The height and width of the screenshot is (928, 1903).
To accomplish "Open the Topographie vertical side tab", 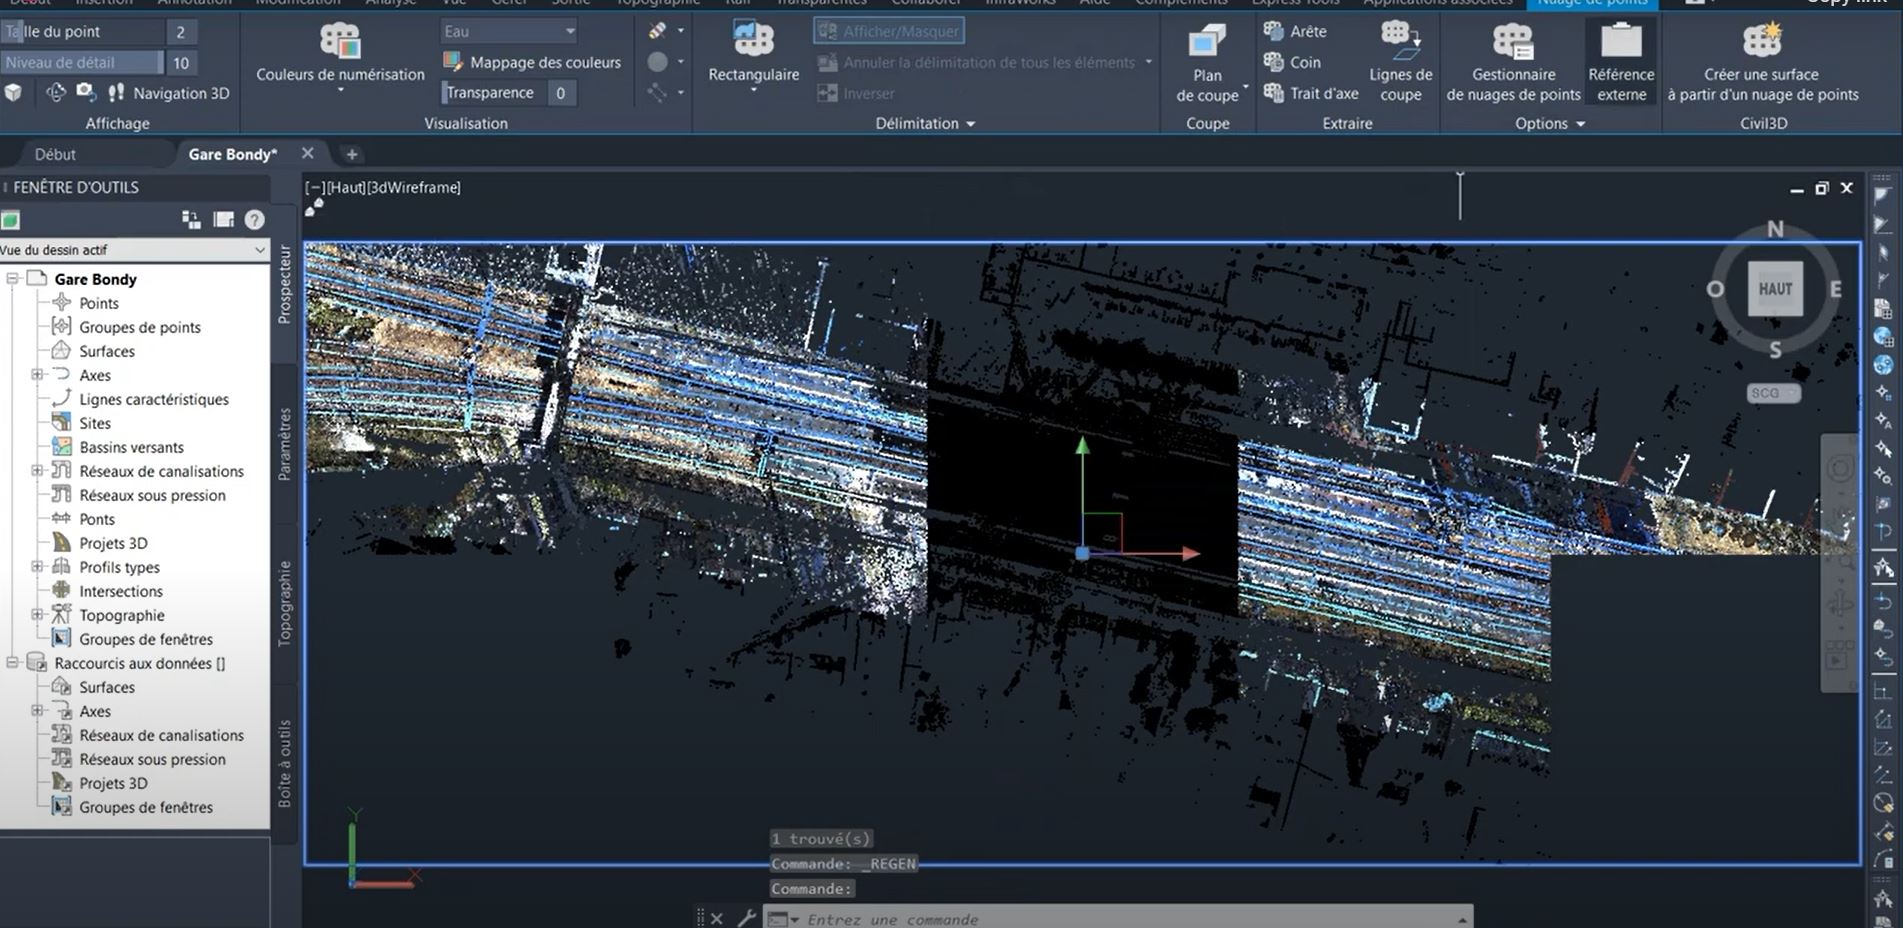I will (284, 603).
